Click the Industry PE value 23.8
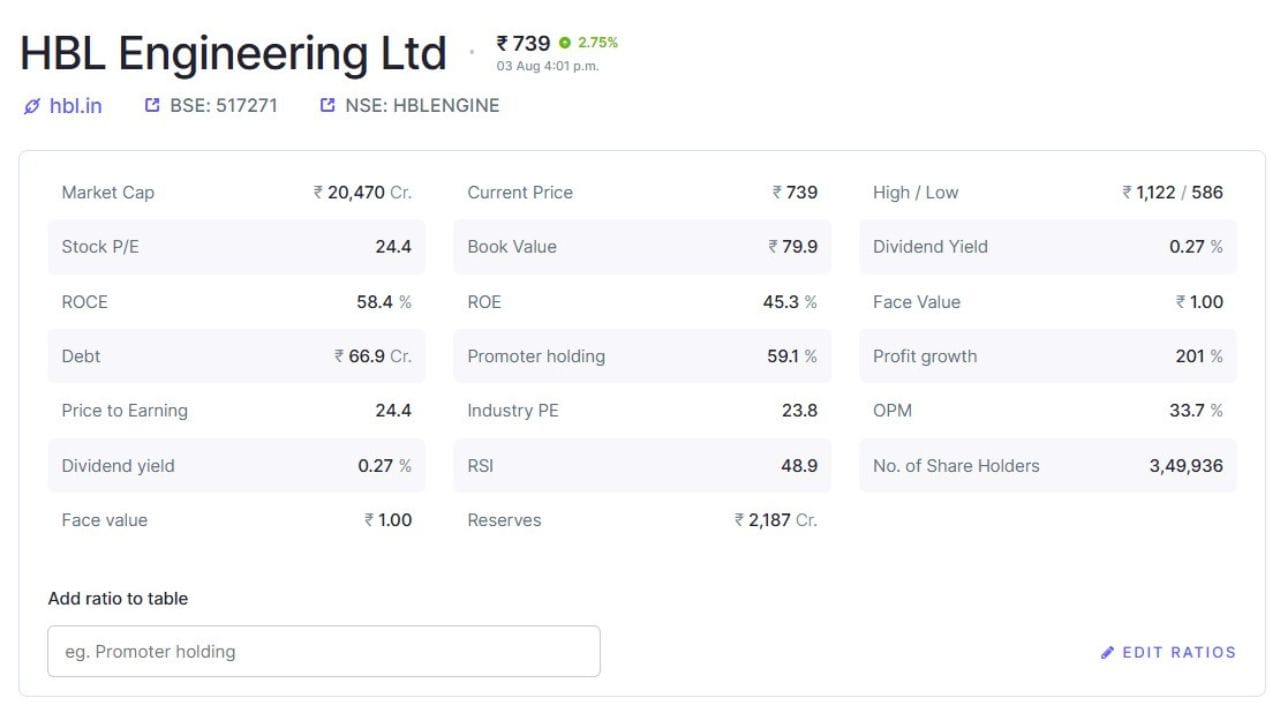The image size is (1280, 720). pyautogui.click(x=799, y=411)
